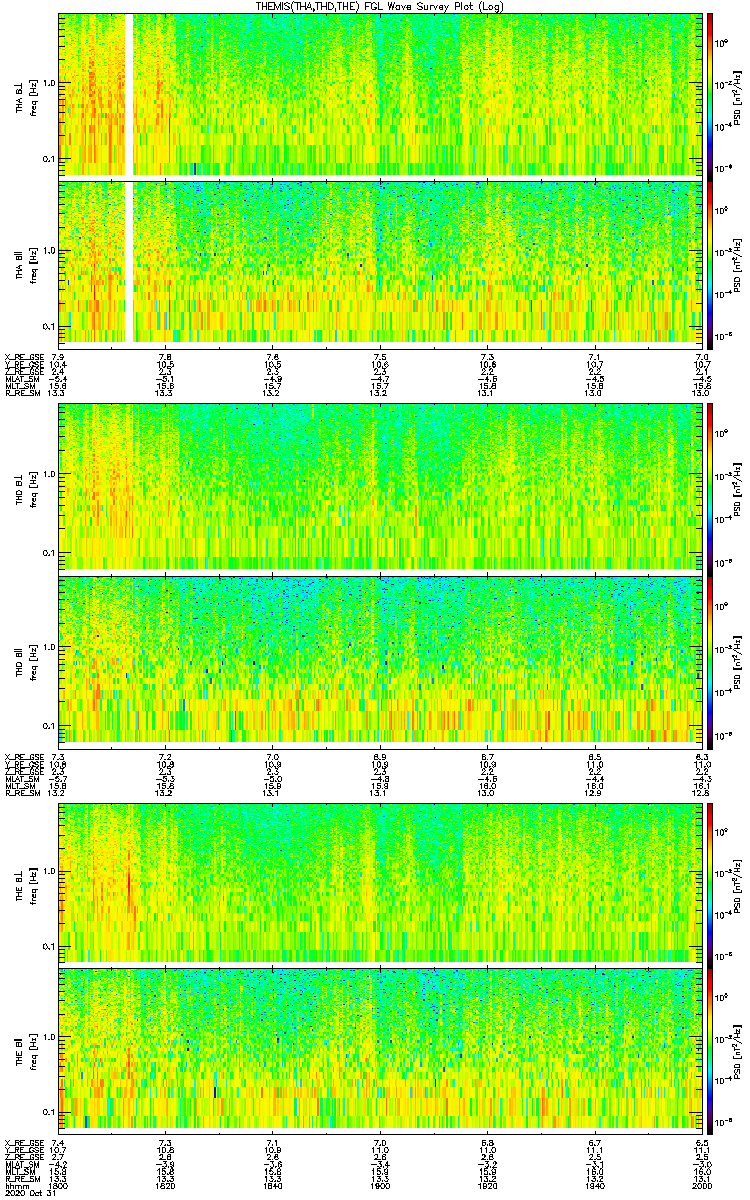750x1200 pixels.
Task: Click the '1940' time tick label
Action: pyautogui.click(x=594, y=1185)
